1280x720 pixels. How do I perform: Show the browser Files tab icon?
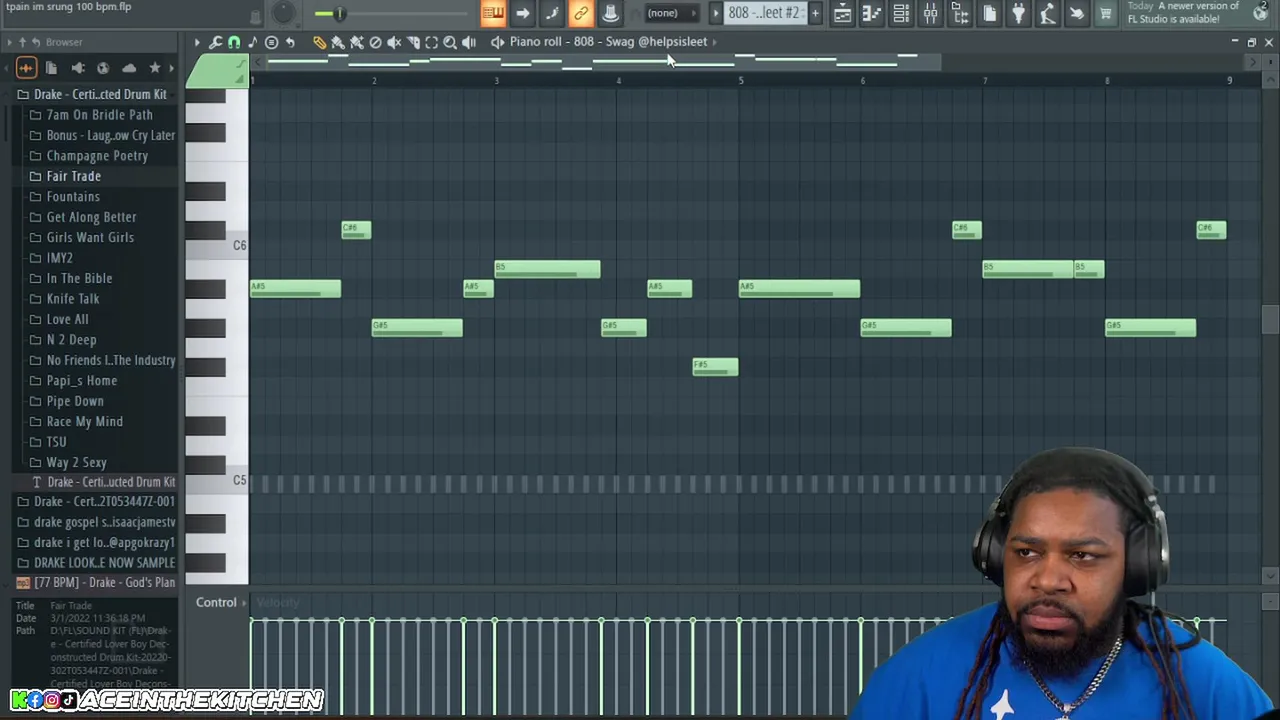(x=51, y=68)
